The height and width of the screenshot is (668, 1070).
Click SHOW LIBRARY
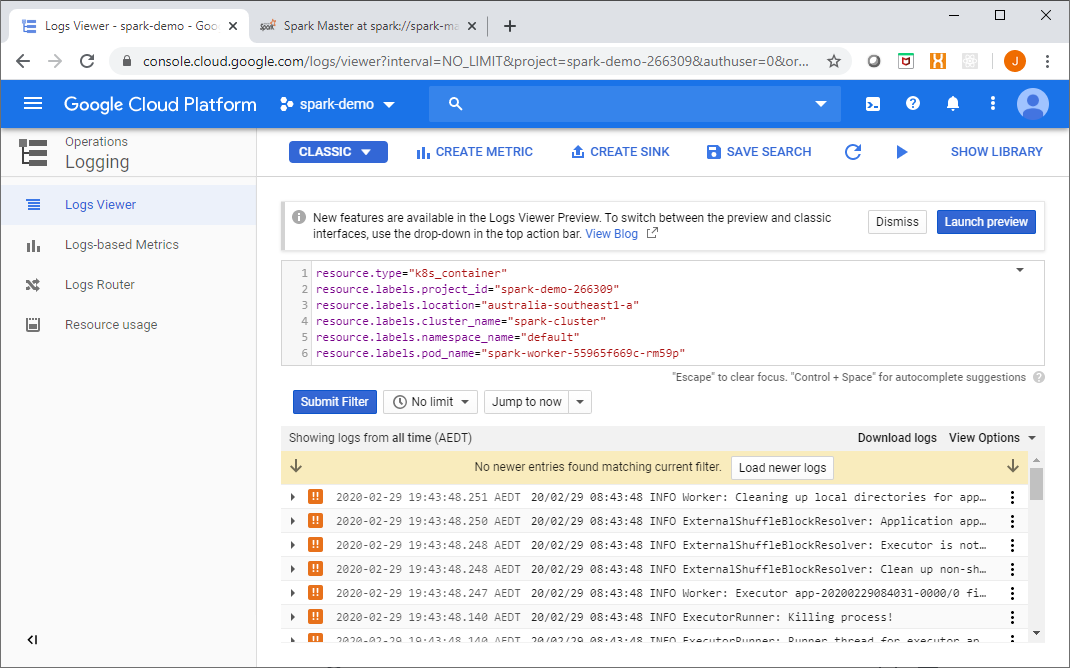click(996, 151)
